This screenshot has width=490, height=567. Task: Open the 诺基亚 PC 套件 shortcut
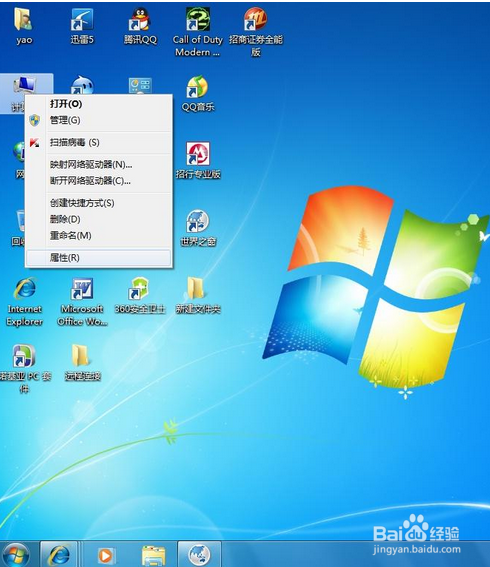tap(24, 356)
